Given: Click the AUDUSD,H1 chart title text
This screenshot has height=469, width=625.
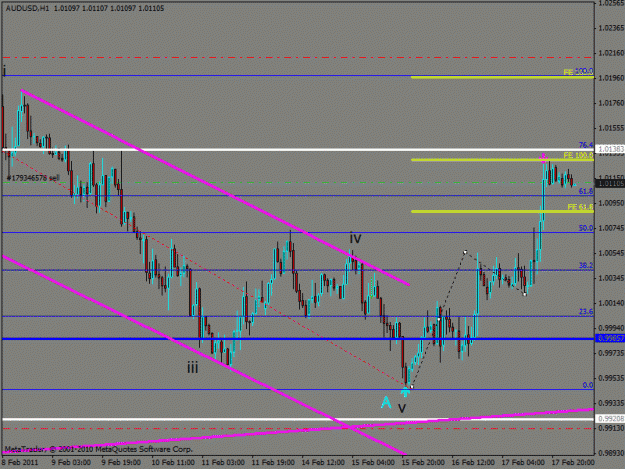Looking at the screenshot, I should pyautogui.click(x=27, y=8).
